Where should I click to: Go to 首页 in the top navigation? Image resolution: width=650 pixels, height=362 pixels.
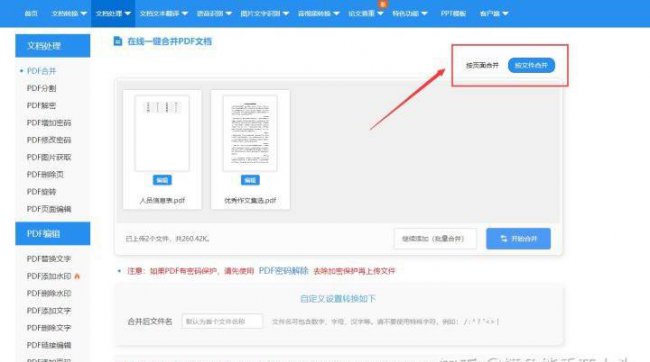[31, 13]
